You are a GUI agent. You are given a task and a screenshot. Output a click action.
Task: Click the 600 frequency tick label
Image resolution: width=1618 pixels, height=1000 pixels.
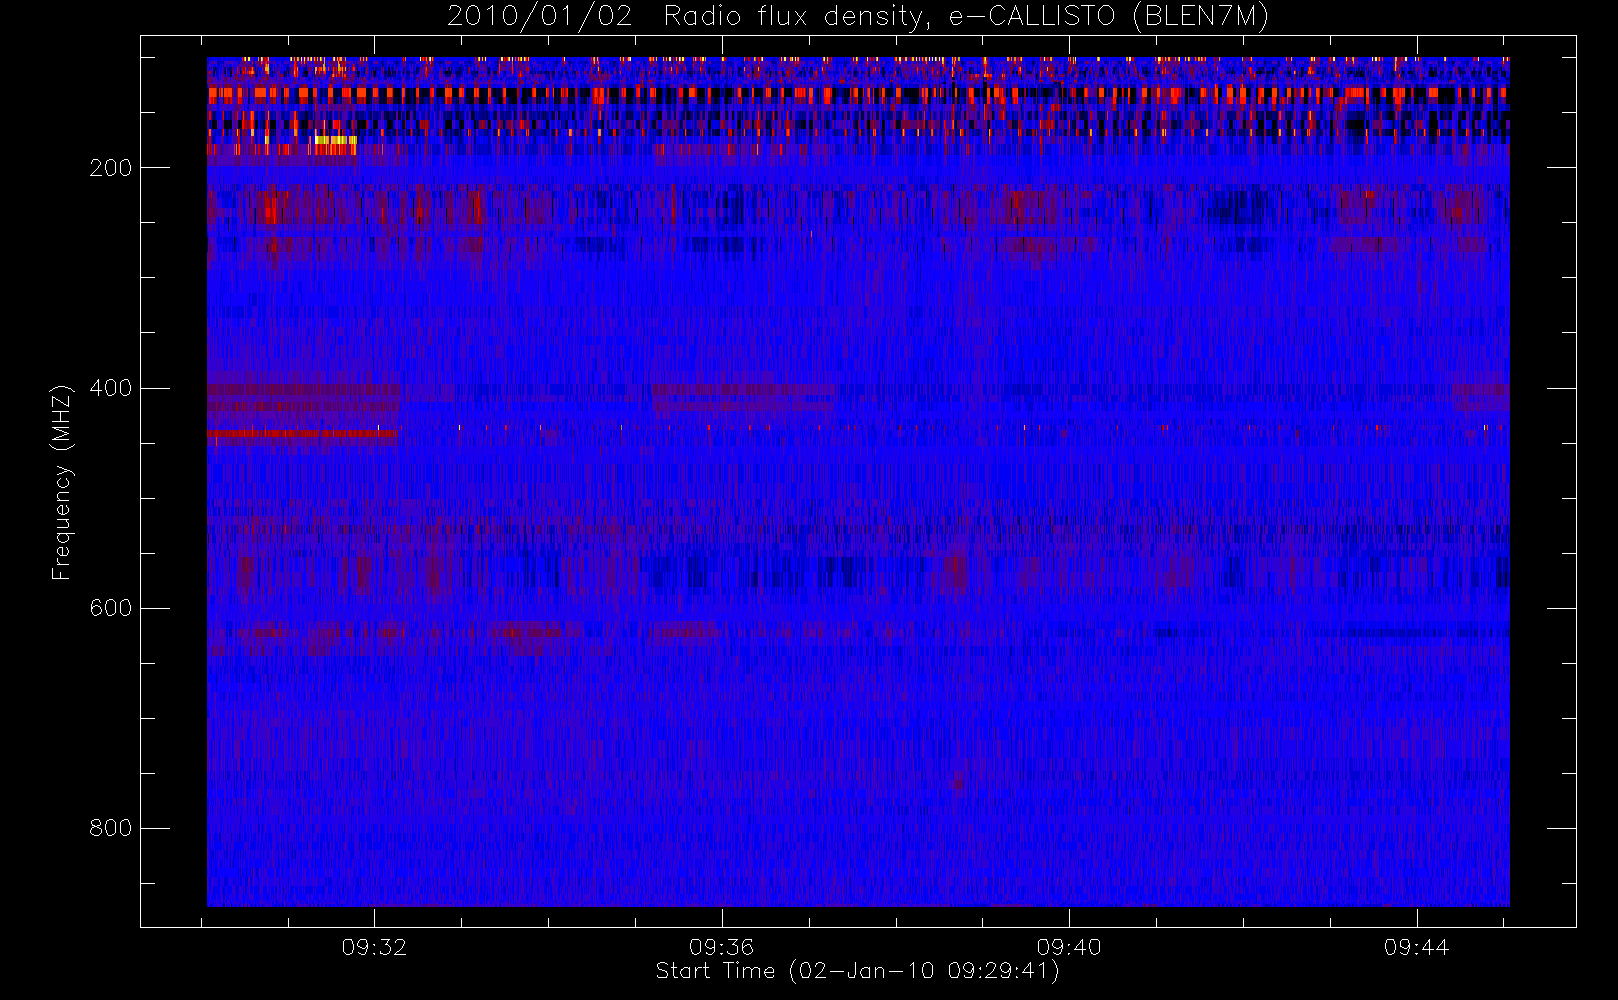click(110, 608)
